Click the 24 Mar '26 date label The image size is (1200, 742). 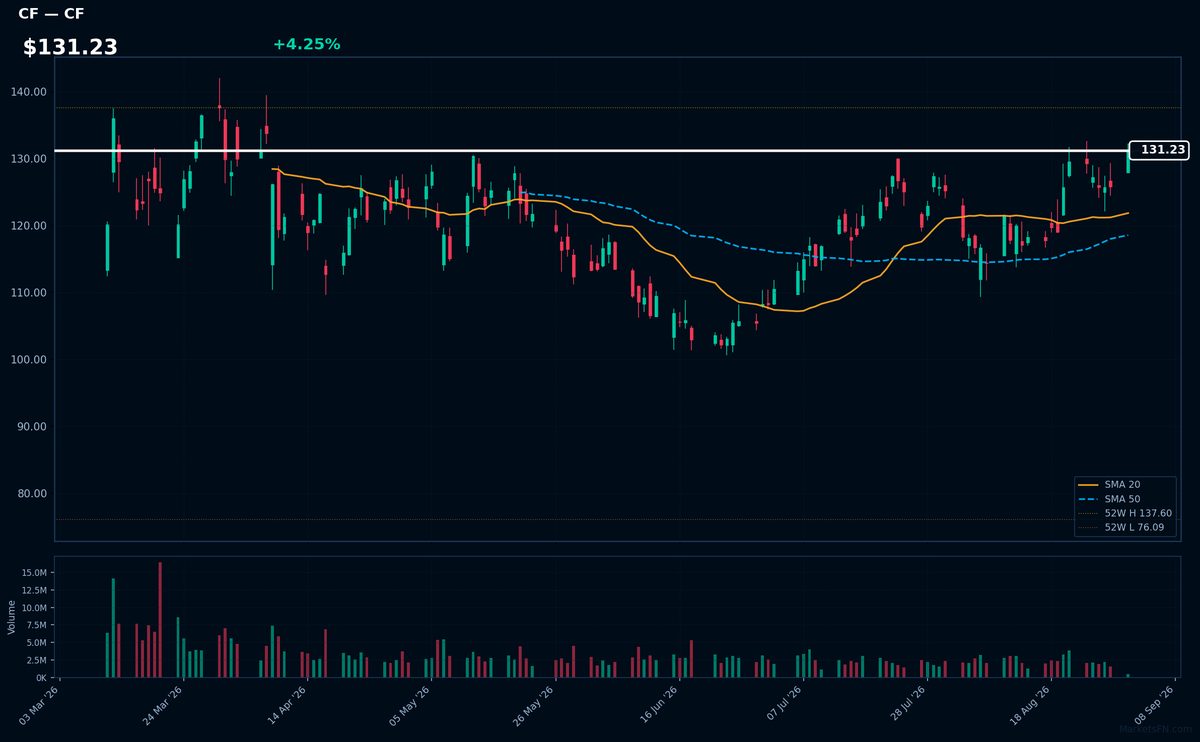[x=164, y=705]
